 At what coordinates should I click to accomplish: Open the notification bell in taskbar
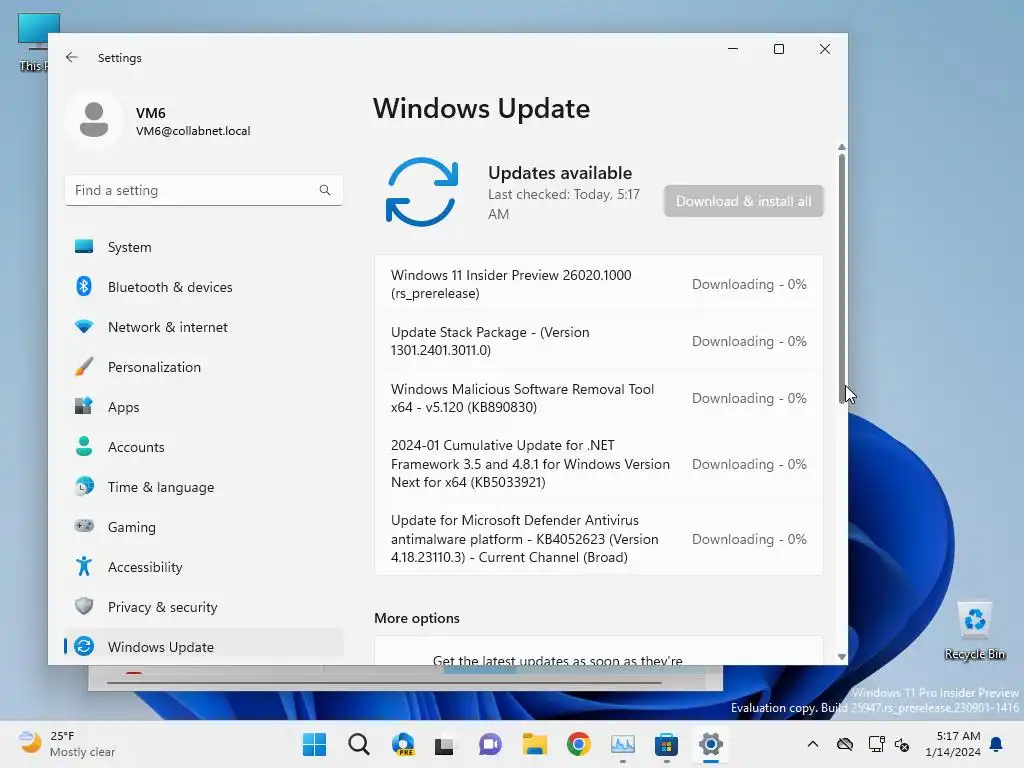click(997, 744)
